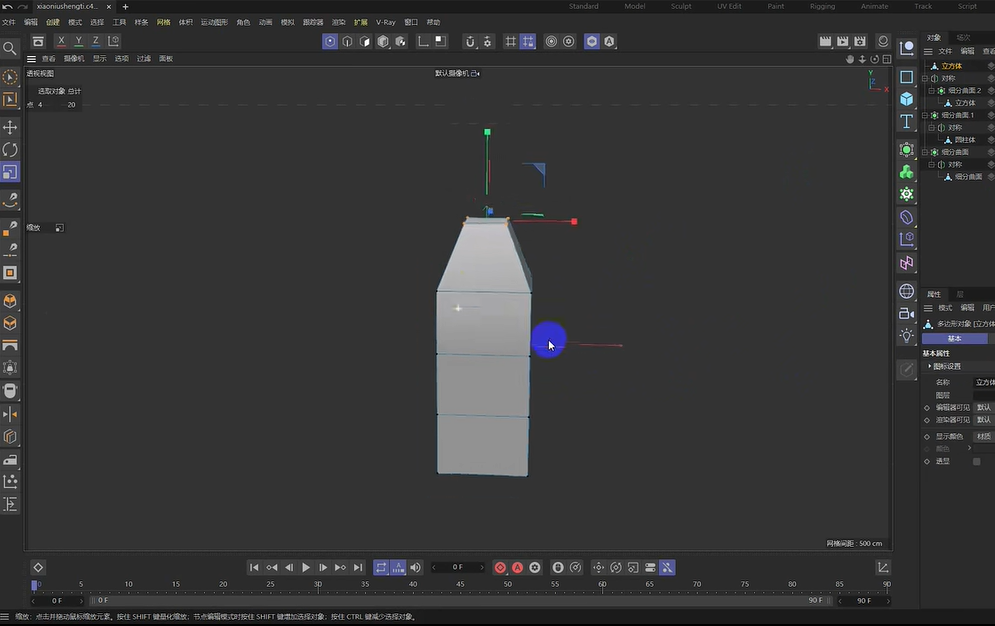The width and height of the screenshot is (995, 626).
Task: Open the V-Ray menu in the menu bar
Action: click(x=385, y=21)
